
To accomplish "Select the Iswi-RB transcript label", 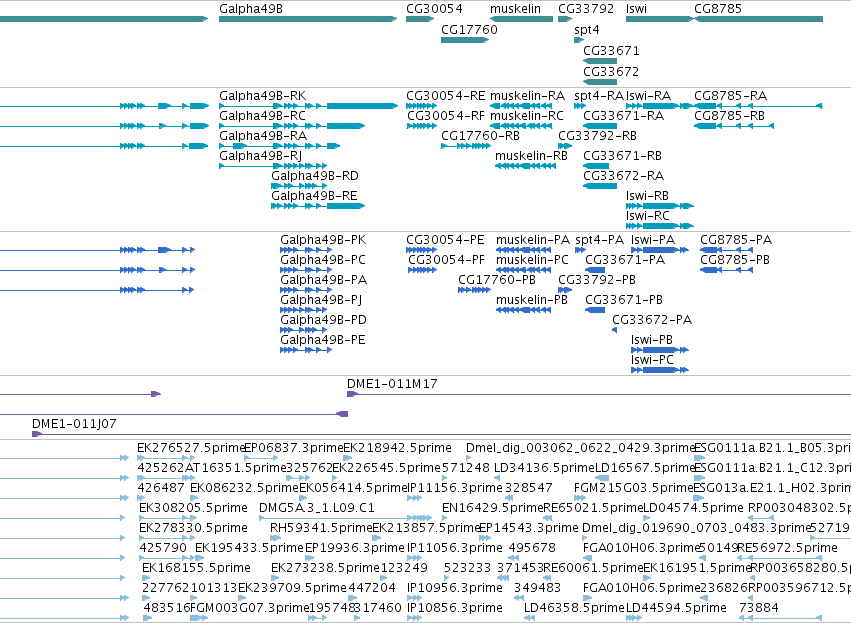I will click(647, 196).
